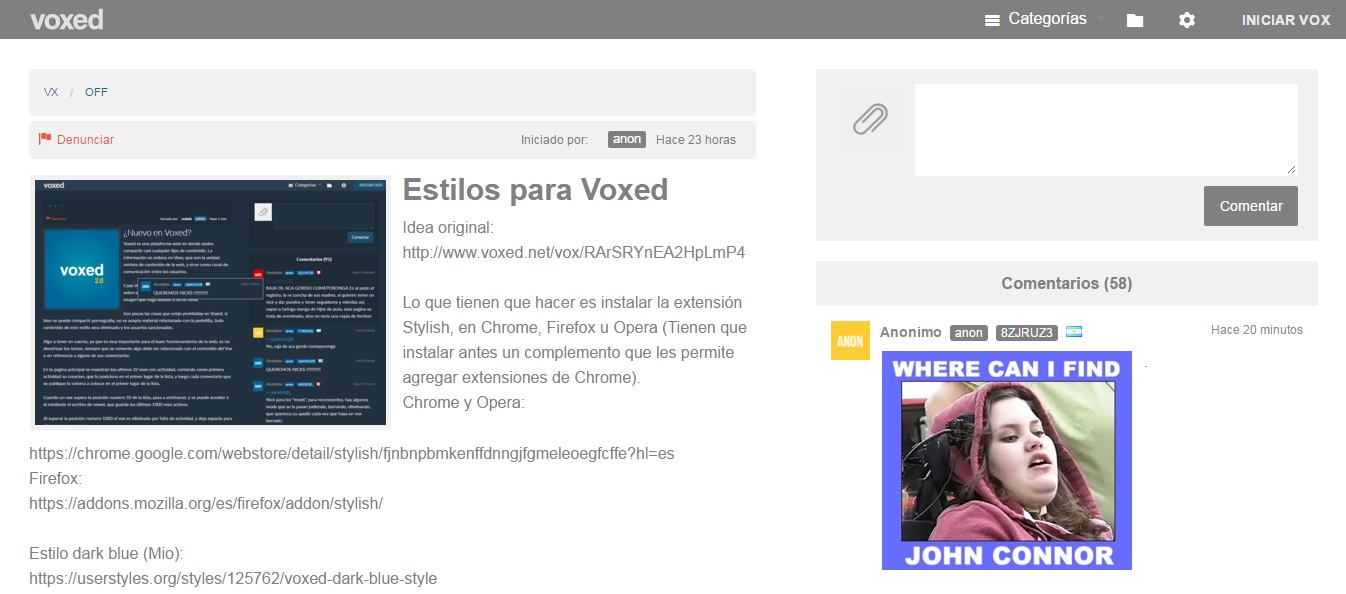Navigate to the OFF breadcrumb
Image resolution: width=1346 pixels, height=594 pixels.
[96, 91]
